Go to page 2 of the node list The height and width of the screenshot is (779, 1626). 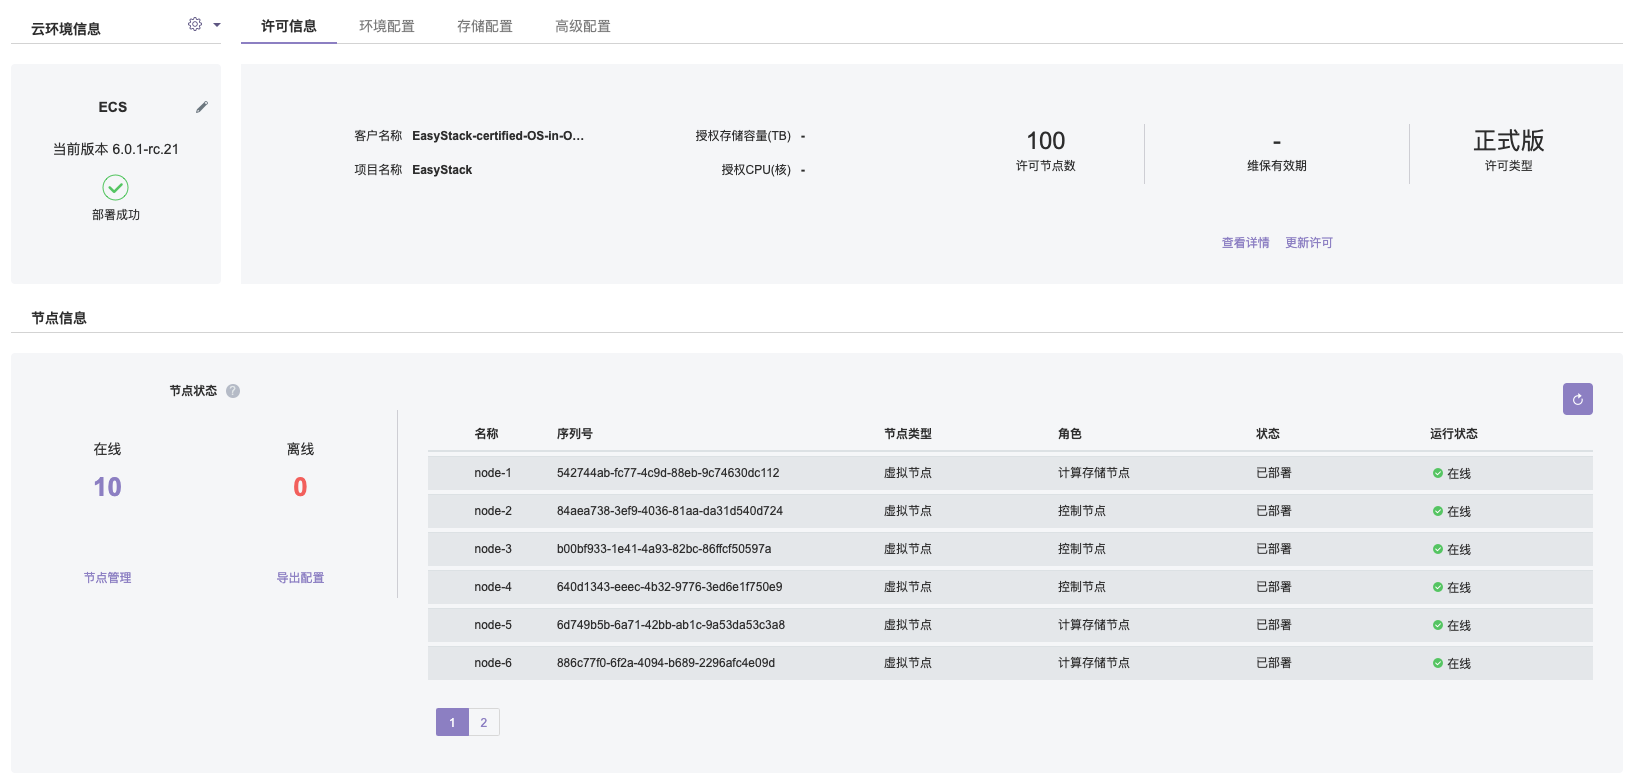484,722
